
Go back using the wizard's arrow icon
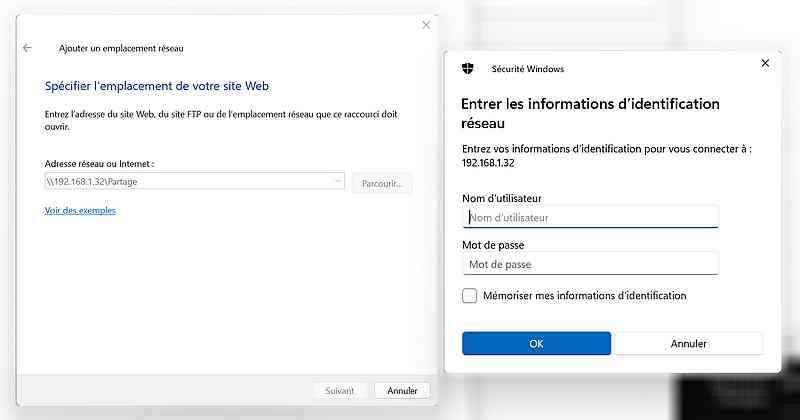(x=28, y=48)
